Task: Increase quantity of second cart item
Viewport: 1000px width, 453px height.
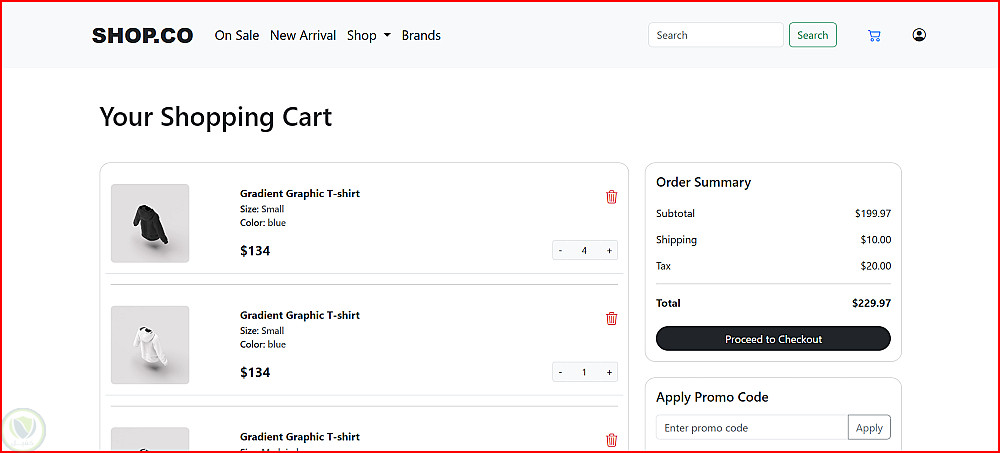Action: [x=609, y=373]
